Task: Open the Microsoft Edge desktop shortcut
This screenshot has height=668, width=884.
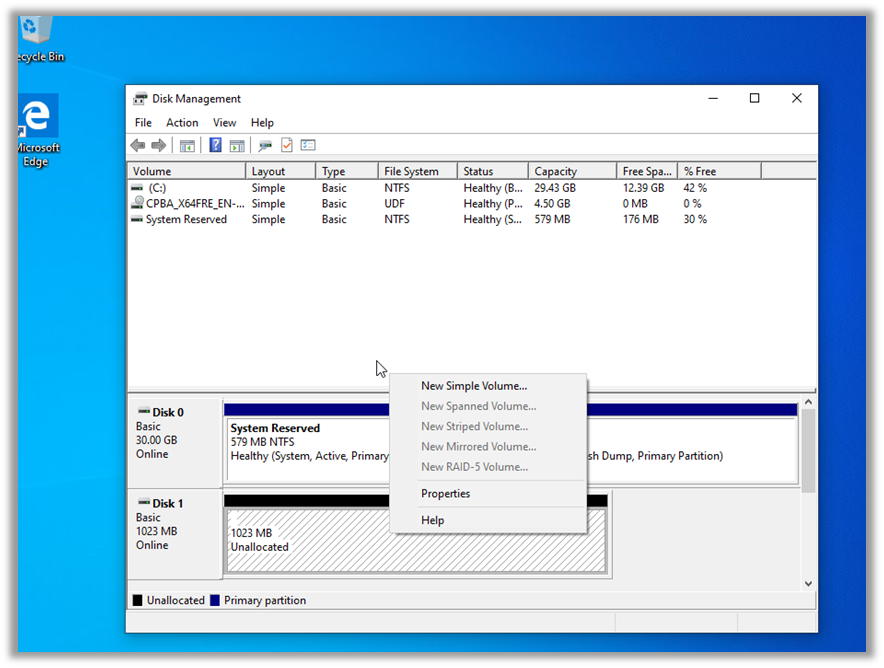Action: (38, 130)
